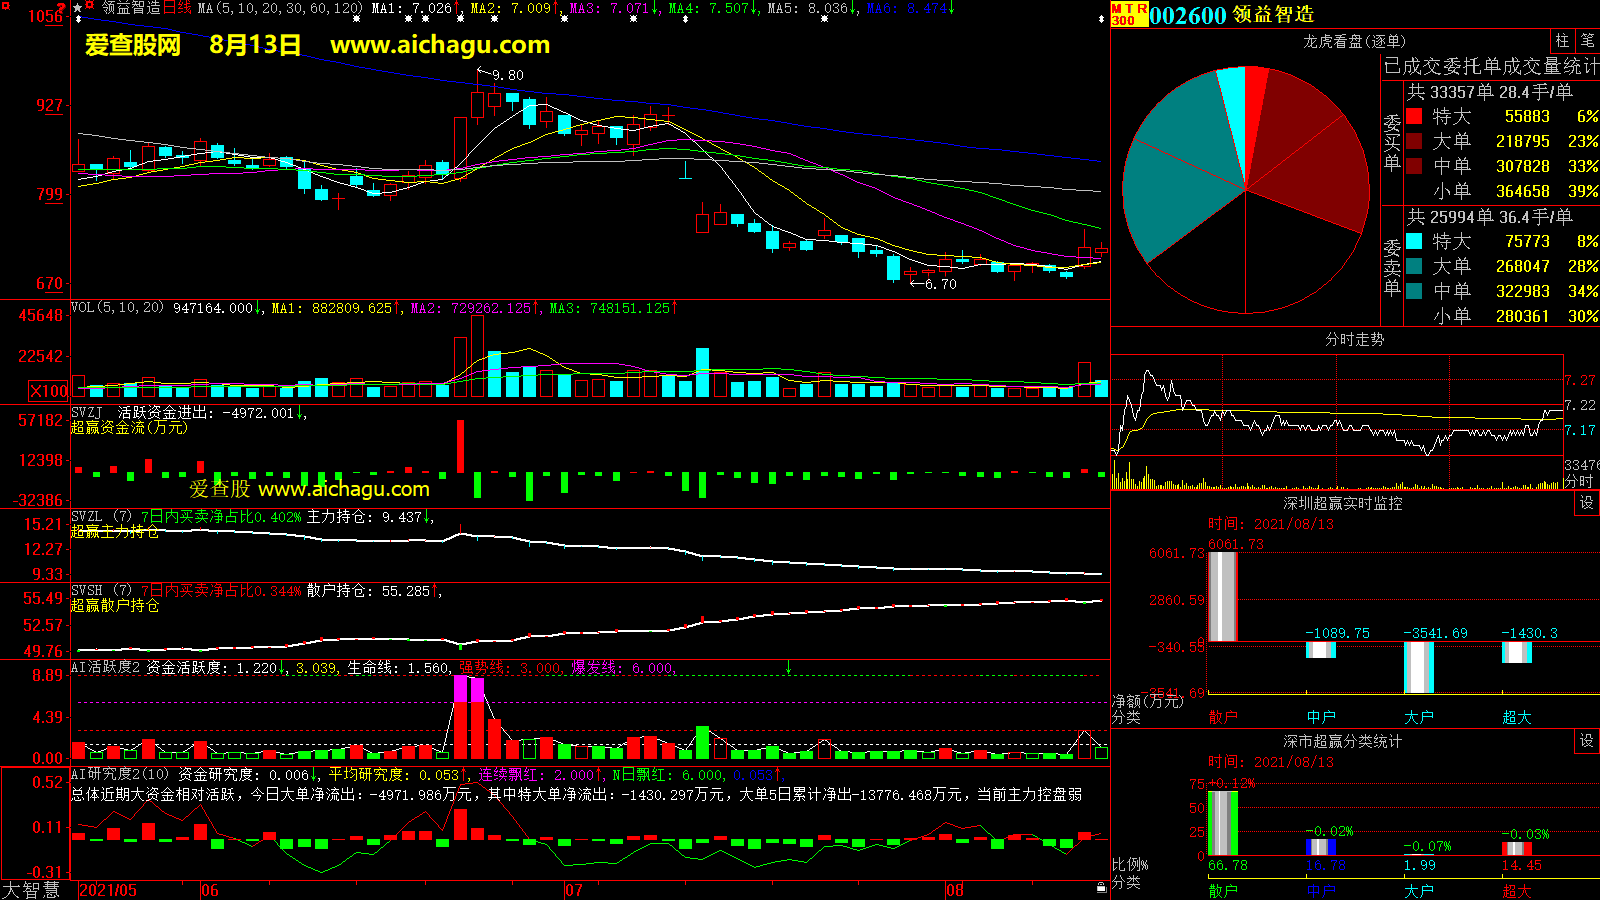This screenshot has height=900, width=1600.
Task: Select the 分时走势 panel header
Action: (x=1354, y=339)
